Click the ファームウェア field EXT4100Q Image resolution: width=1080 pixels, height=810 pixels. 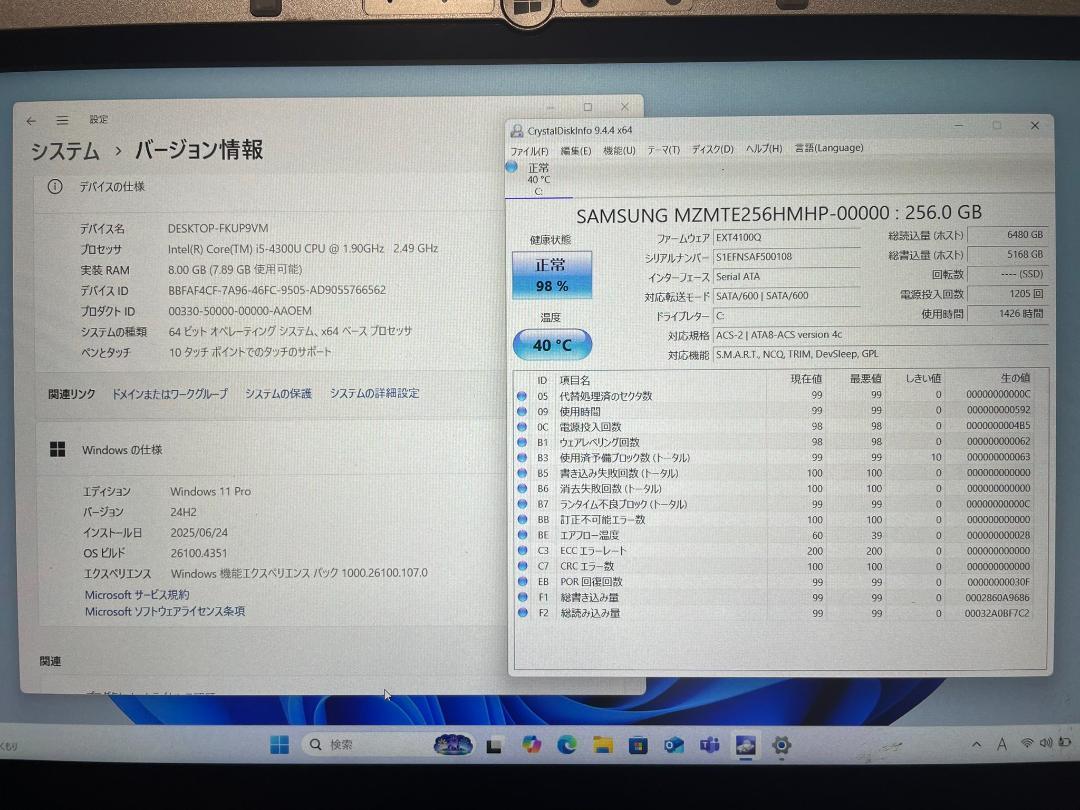(x=787, y=238)
